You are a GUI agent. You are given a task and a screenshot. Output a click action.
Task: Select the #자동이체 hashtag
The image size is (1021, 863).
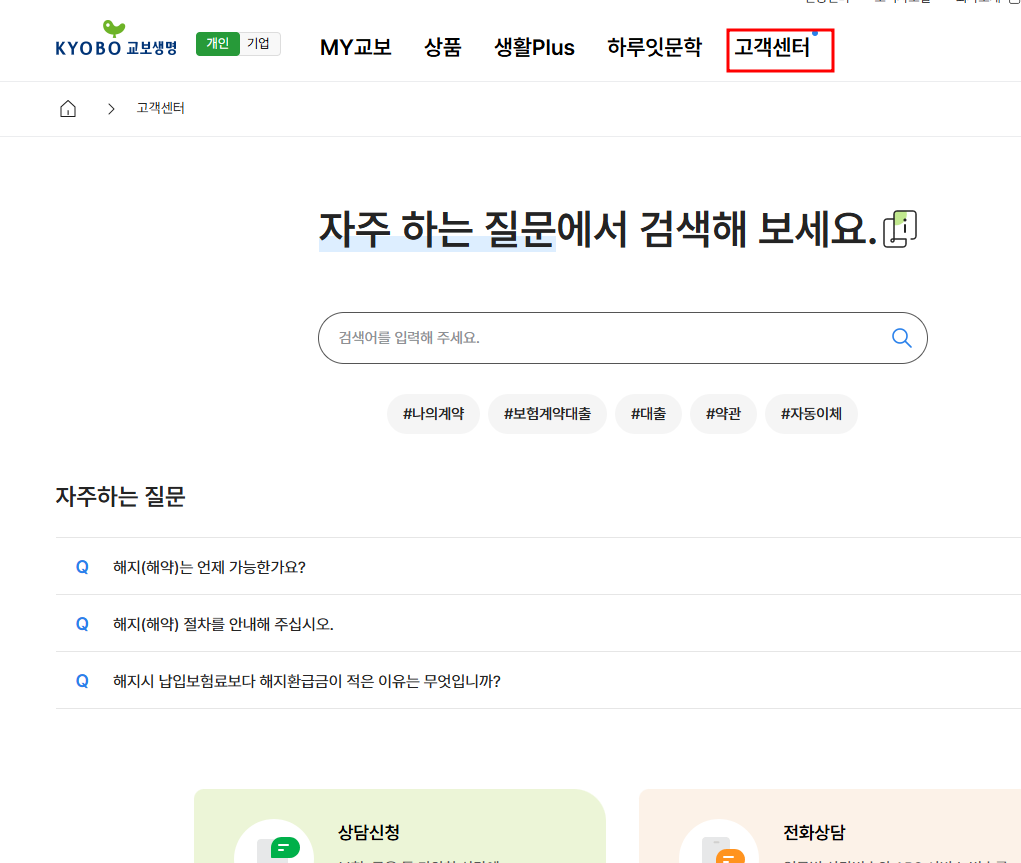coord(811,414)
